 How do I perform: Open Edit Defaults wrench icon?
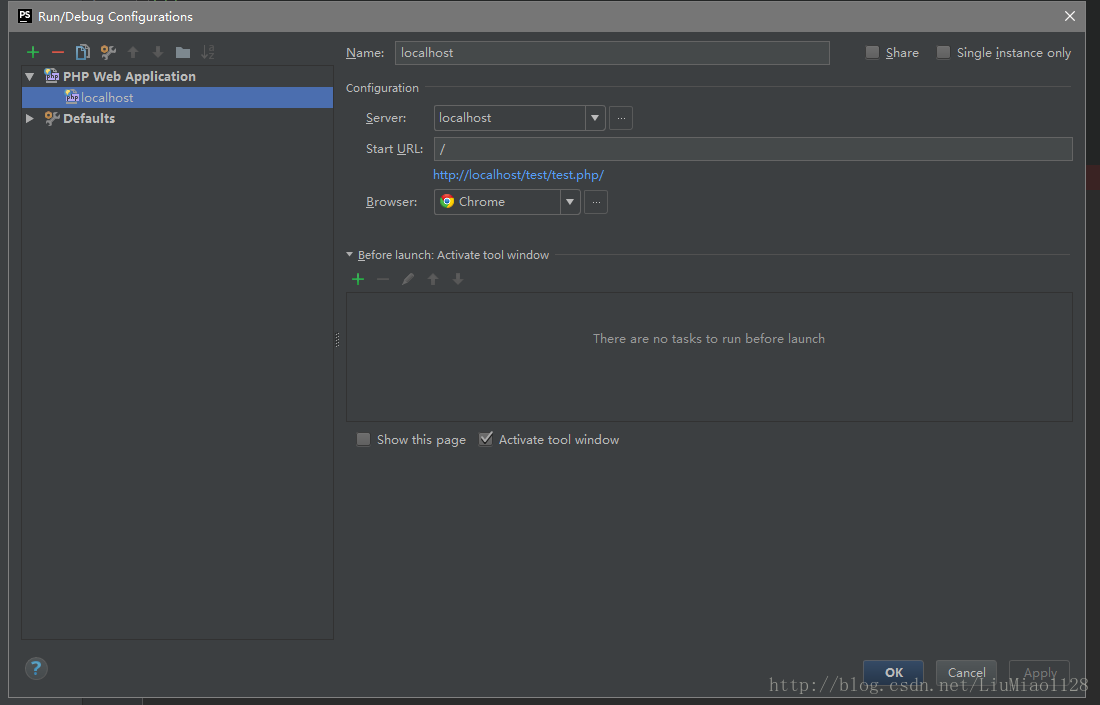point(108,52)
